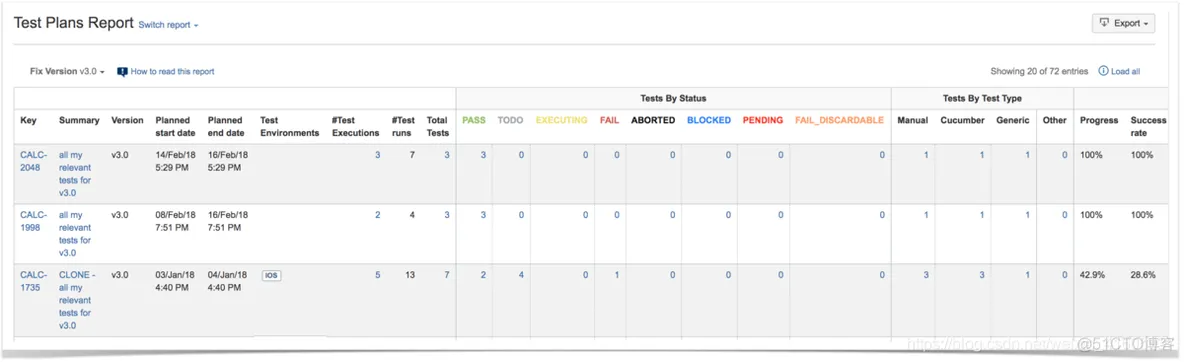Click the Cucumber test type header
This screenshot has height=362, width=1184.
click(x=963, y=120)
